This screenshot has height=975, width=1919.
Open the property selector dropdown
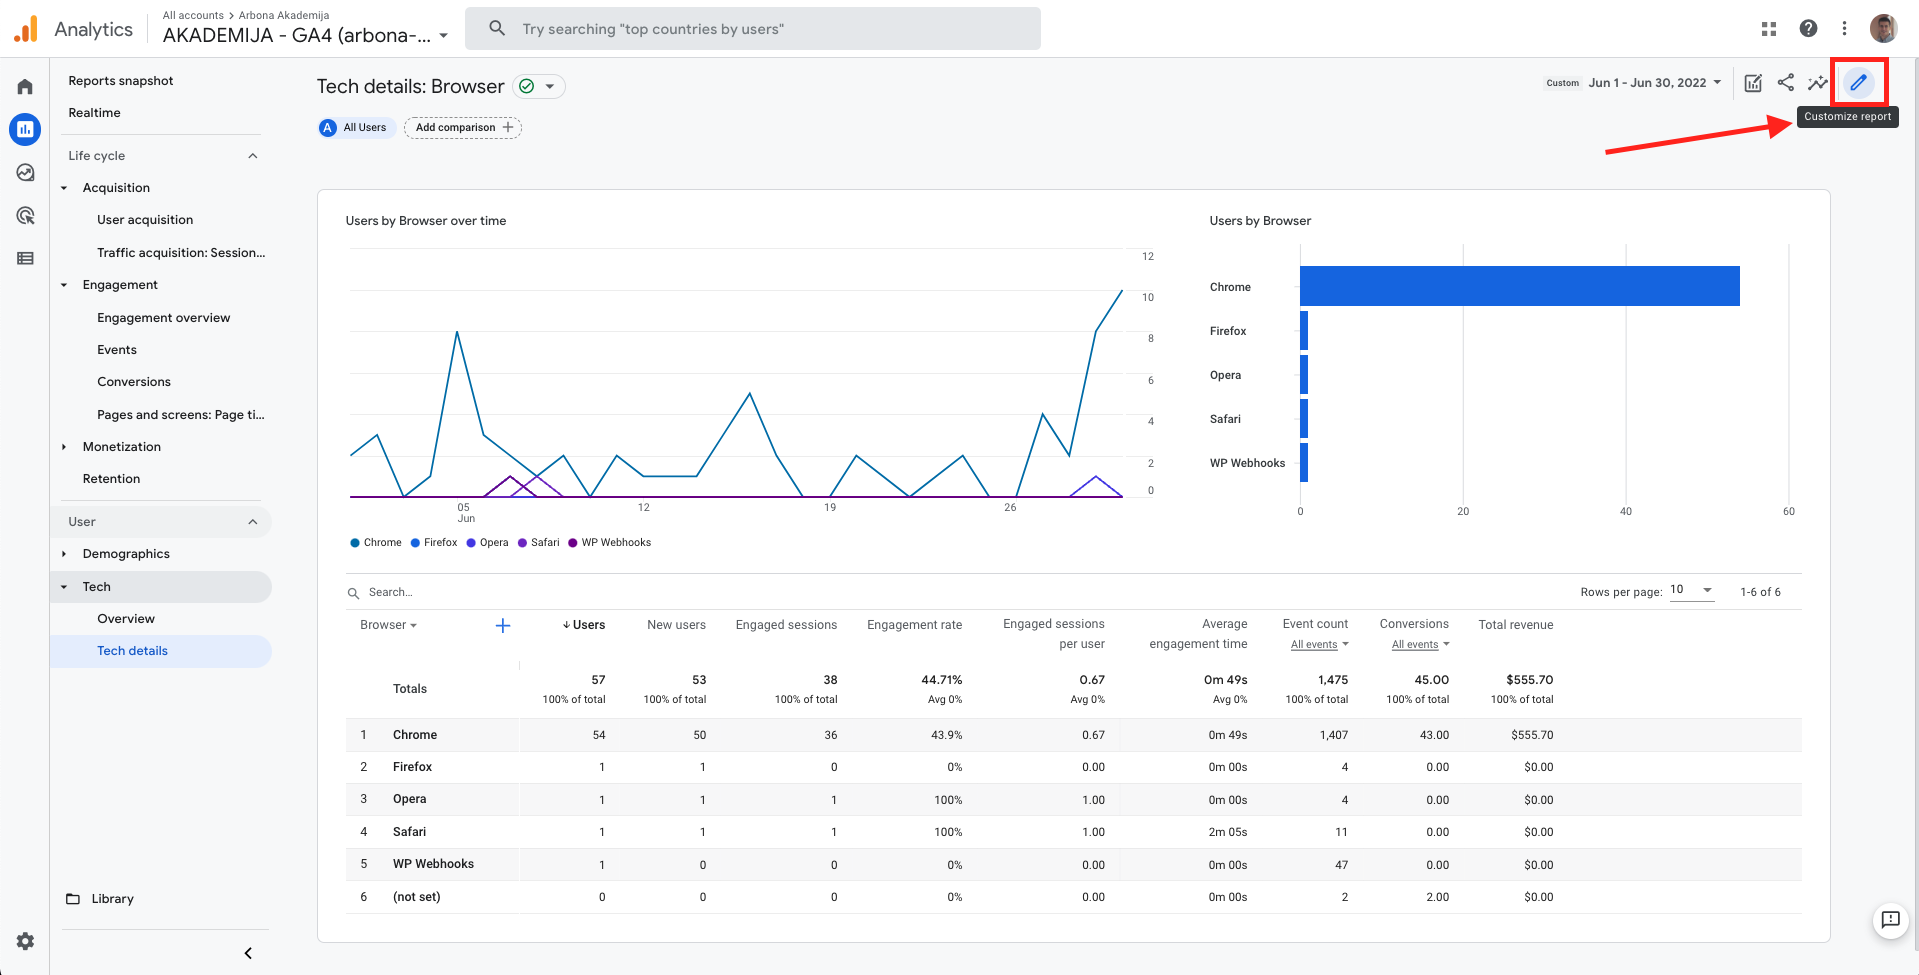click(444, 36)
